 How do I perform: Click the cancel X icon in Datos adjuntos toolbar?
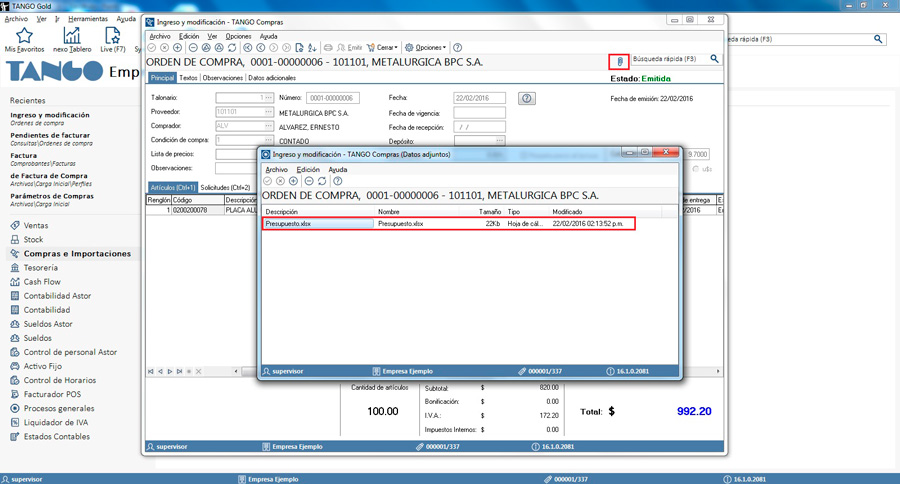(x=280, y=181)
